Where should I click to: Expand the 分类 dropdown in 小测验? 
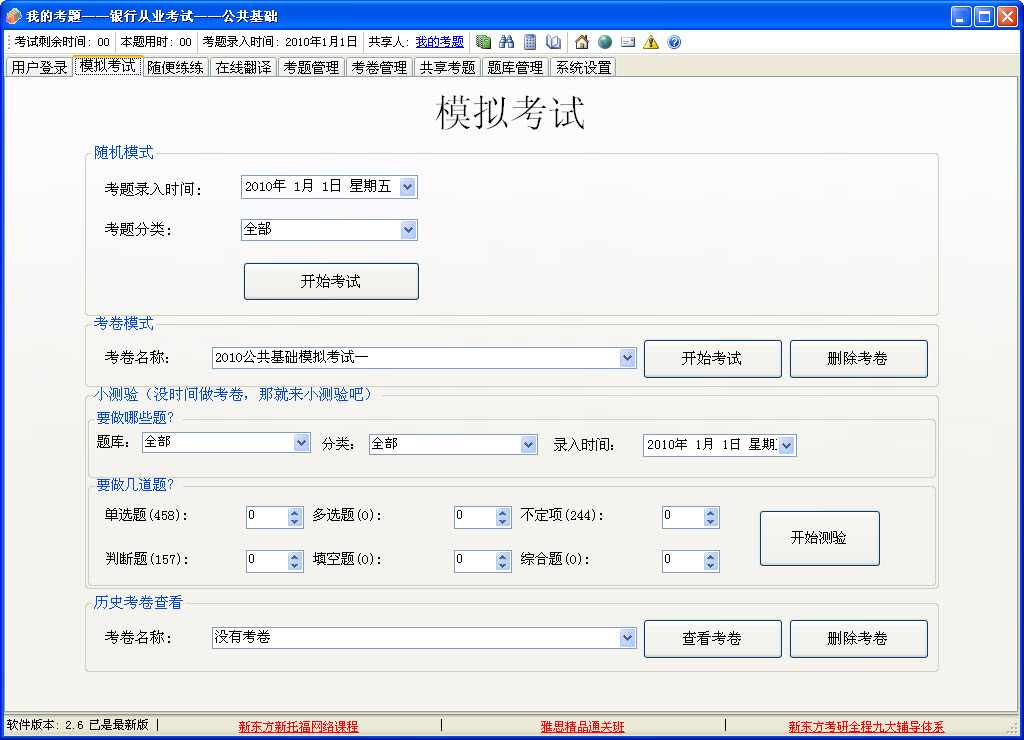tap(528, 444)
